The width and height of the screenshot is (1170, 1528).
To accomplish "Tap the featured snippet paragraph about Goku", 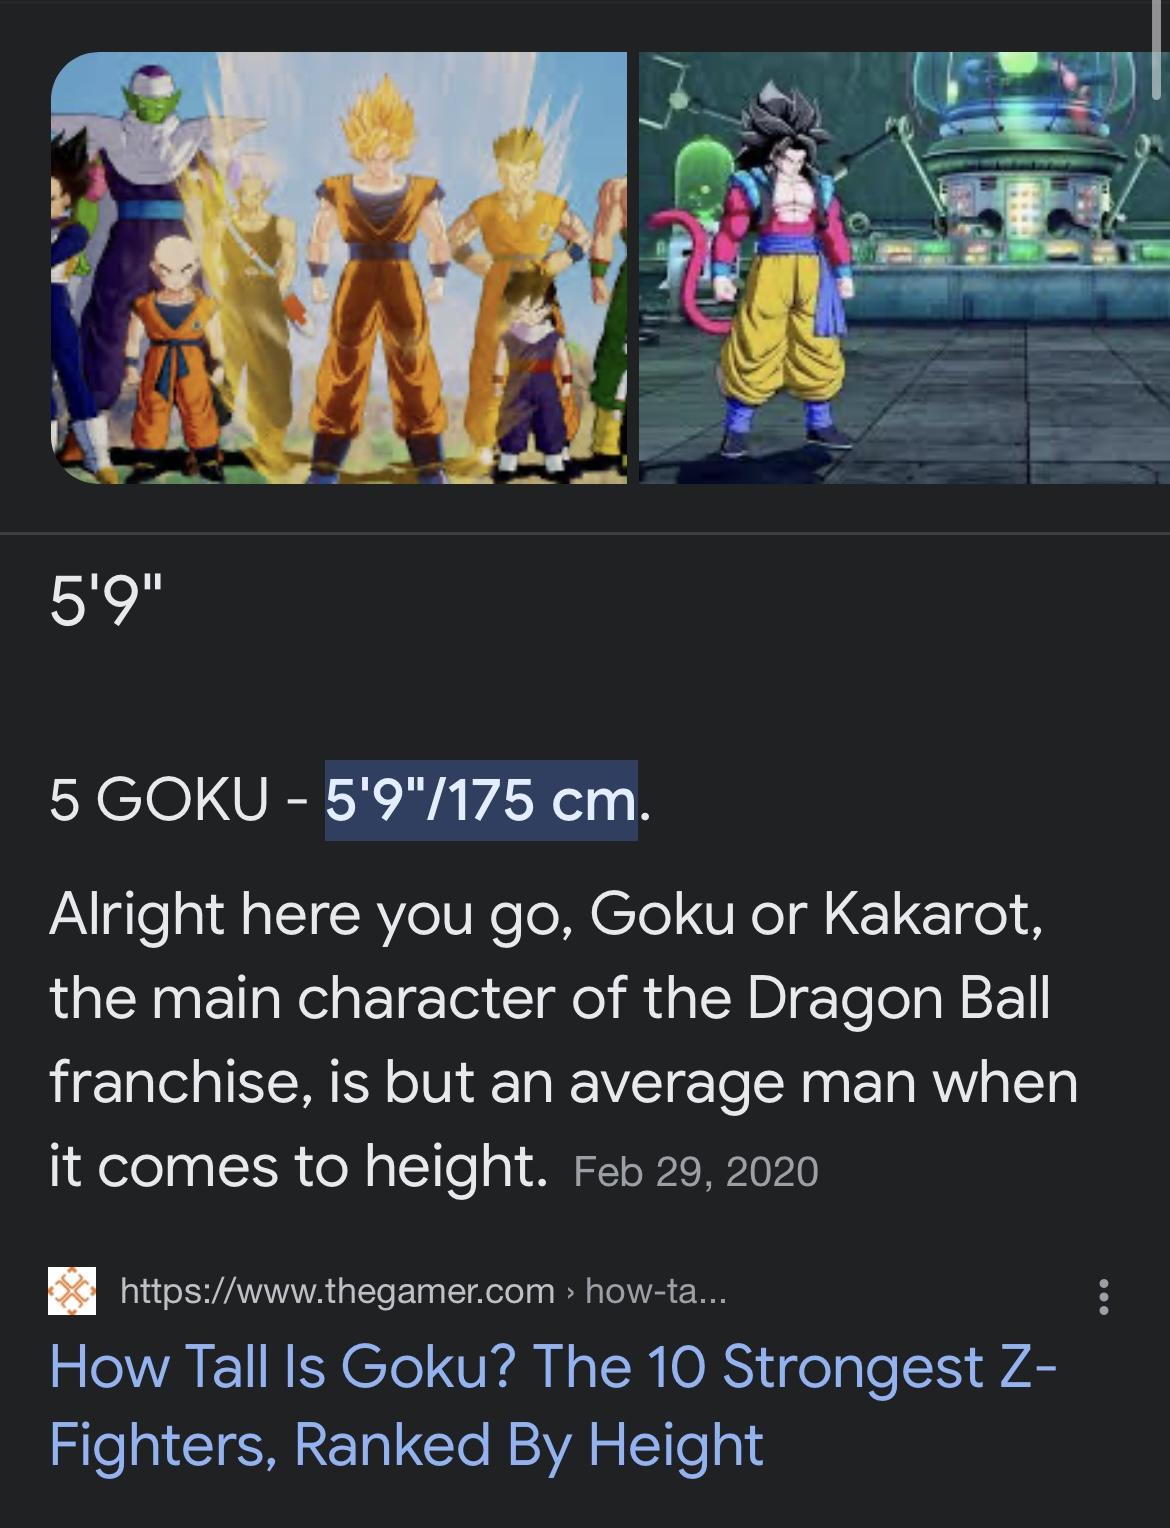I will (x=563, y=1041).
